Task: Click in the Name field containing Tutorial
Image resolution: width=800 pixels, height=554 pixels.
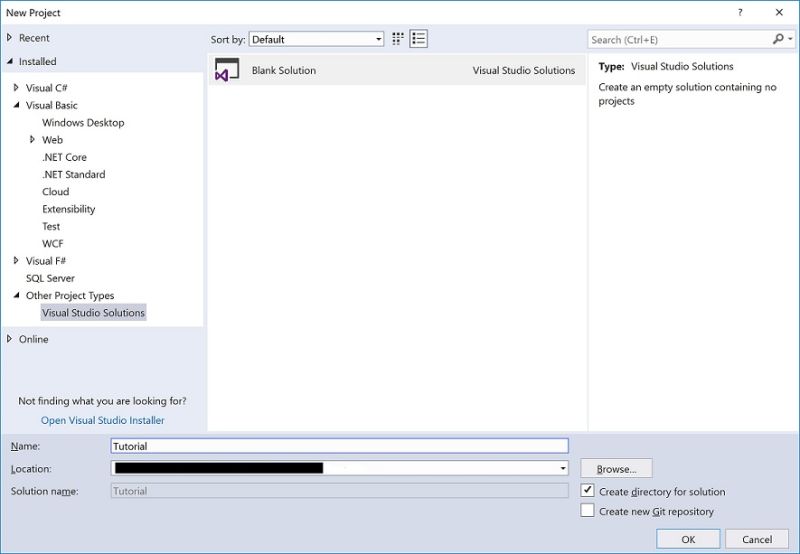Action: pos(339,446)
